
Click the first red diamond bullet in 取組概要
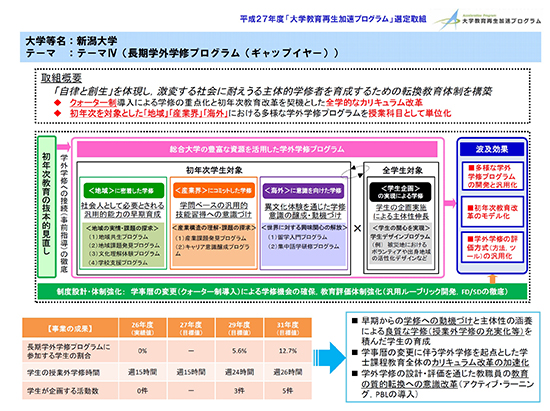coord(58,103)
